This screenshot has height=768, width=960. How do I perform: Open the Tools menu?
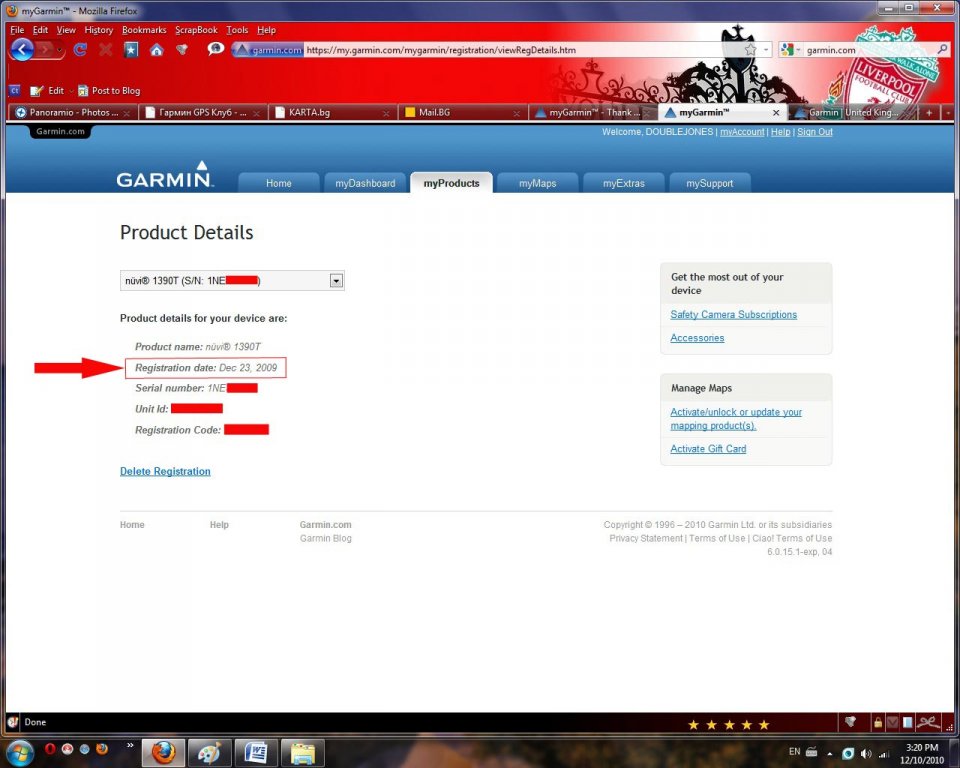pyautogui.click(x=237, y=30)
